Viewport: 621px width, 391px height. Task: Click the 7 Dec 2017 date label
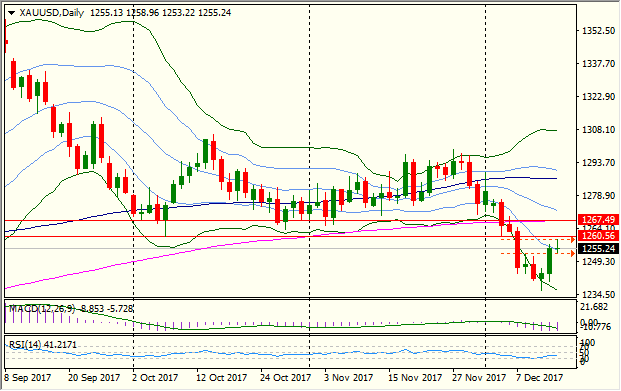(x=539, y=378)
